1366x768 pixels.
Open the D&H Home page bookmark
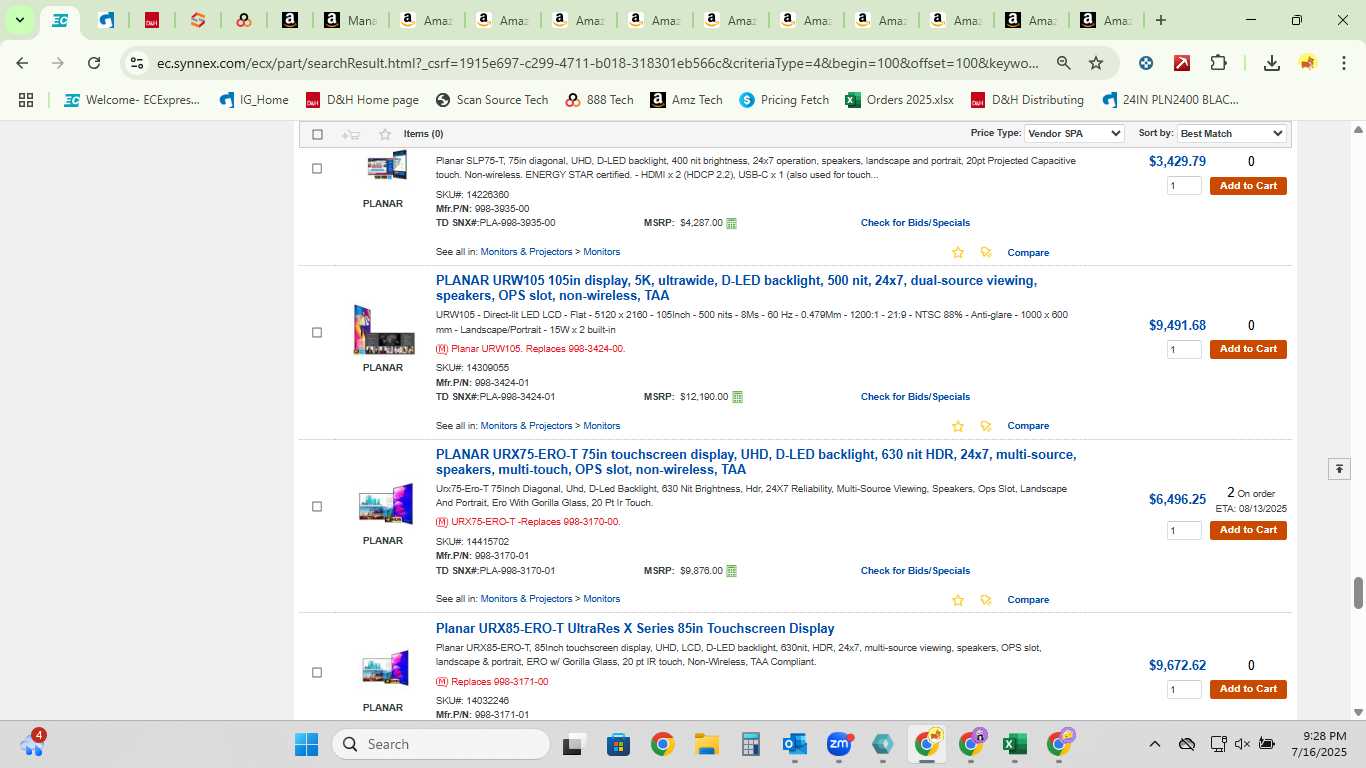(362, 100)
